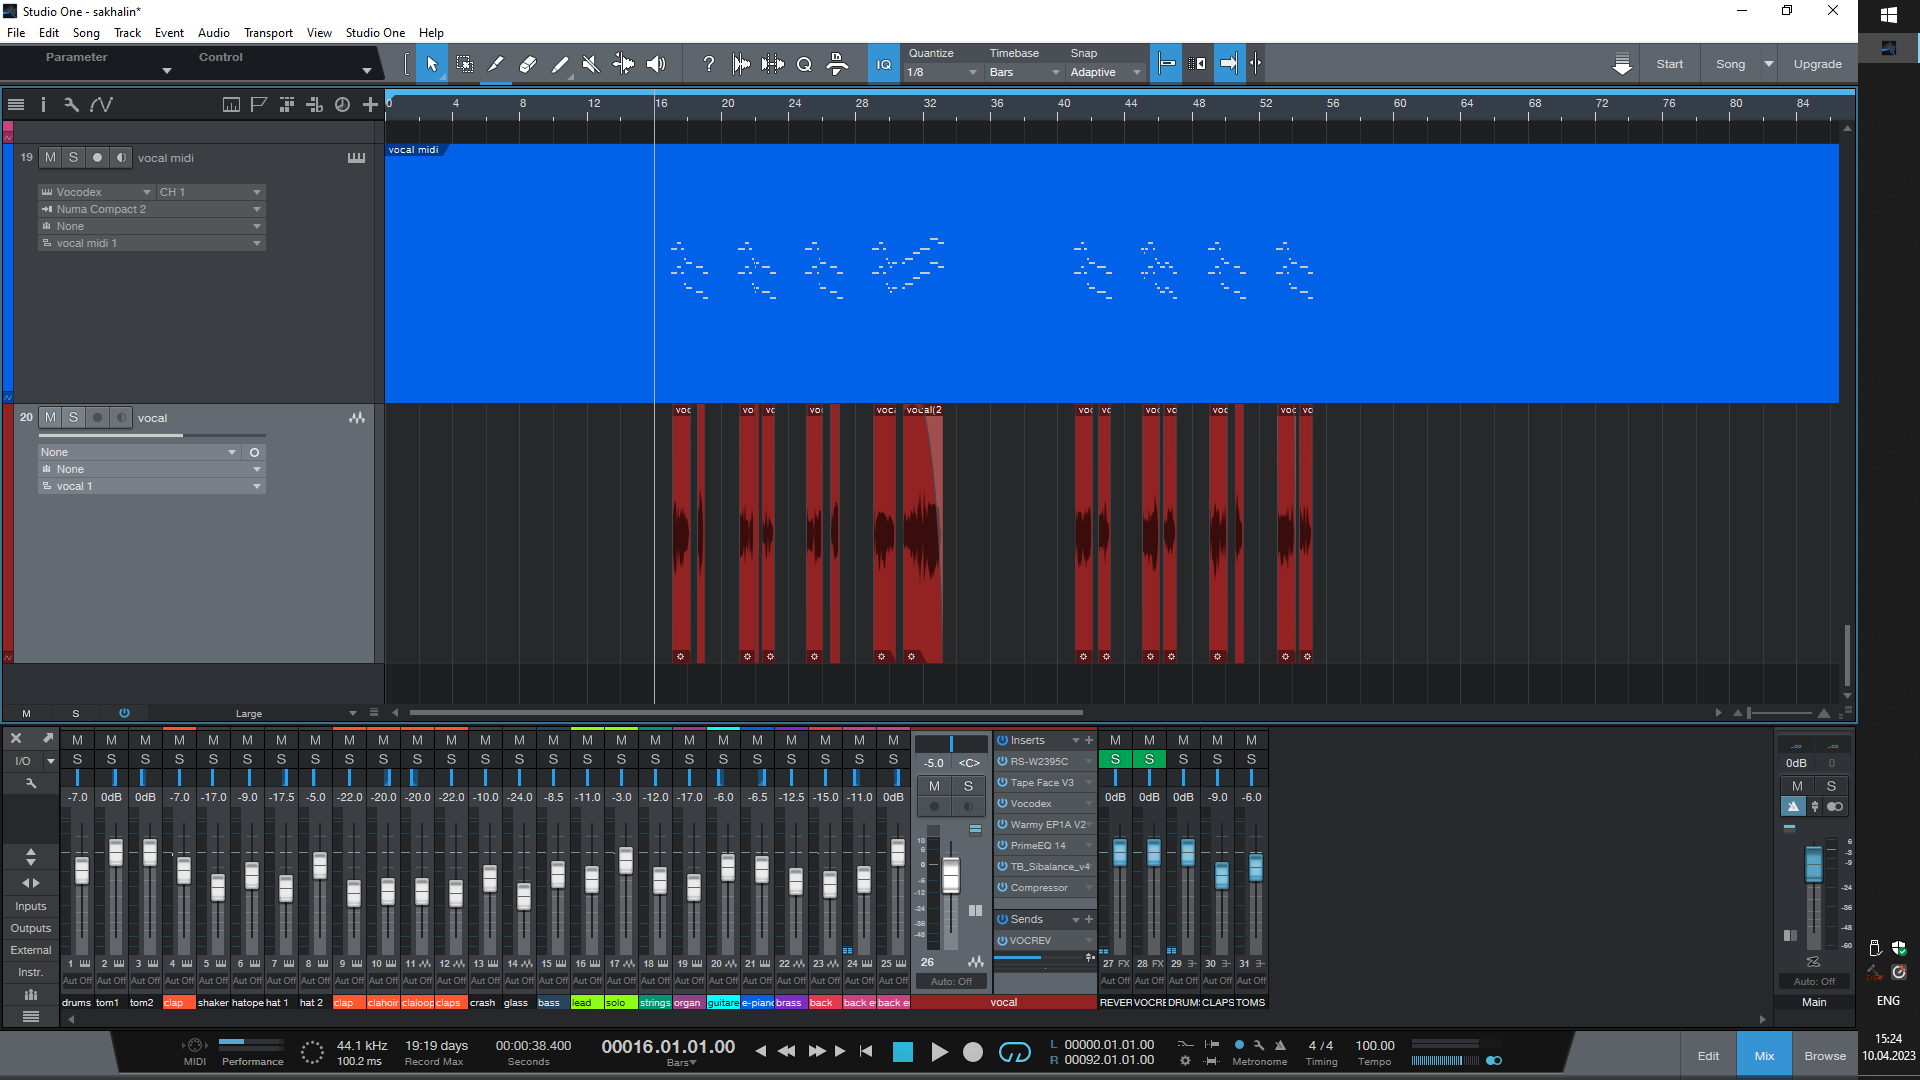Solo the vocal track 20

point(73,417)
